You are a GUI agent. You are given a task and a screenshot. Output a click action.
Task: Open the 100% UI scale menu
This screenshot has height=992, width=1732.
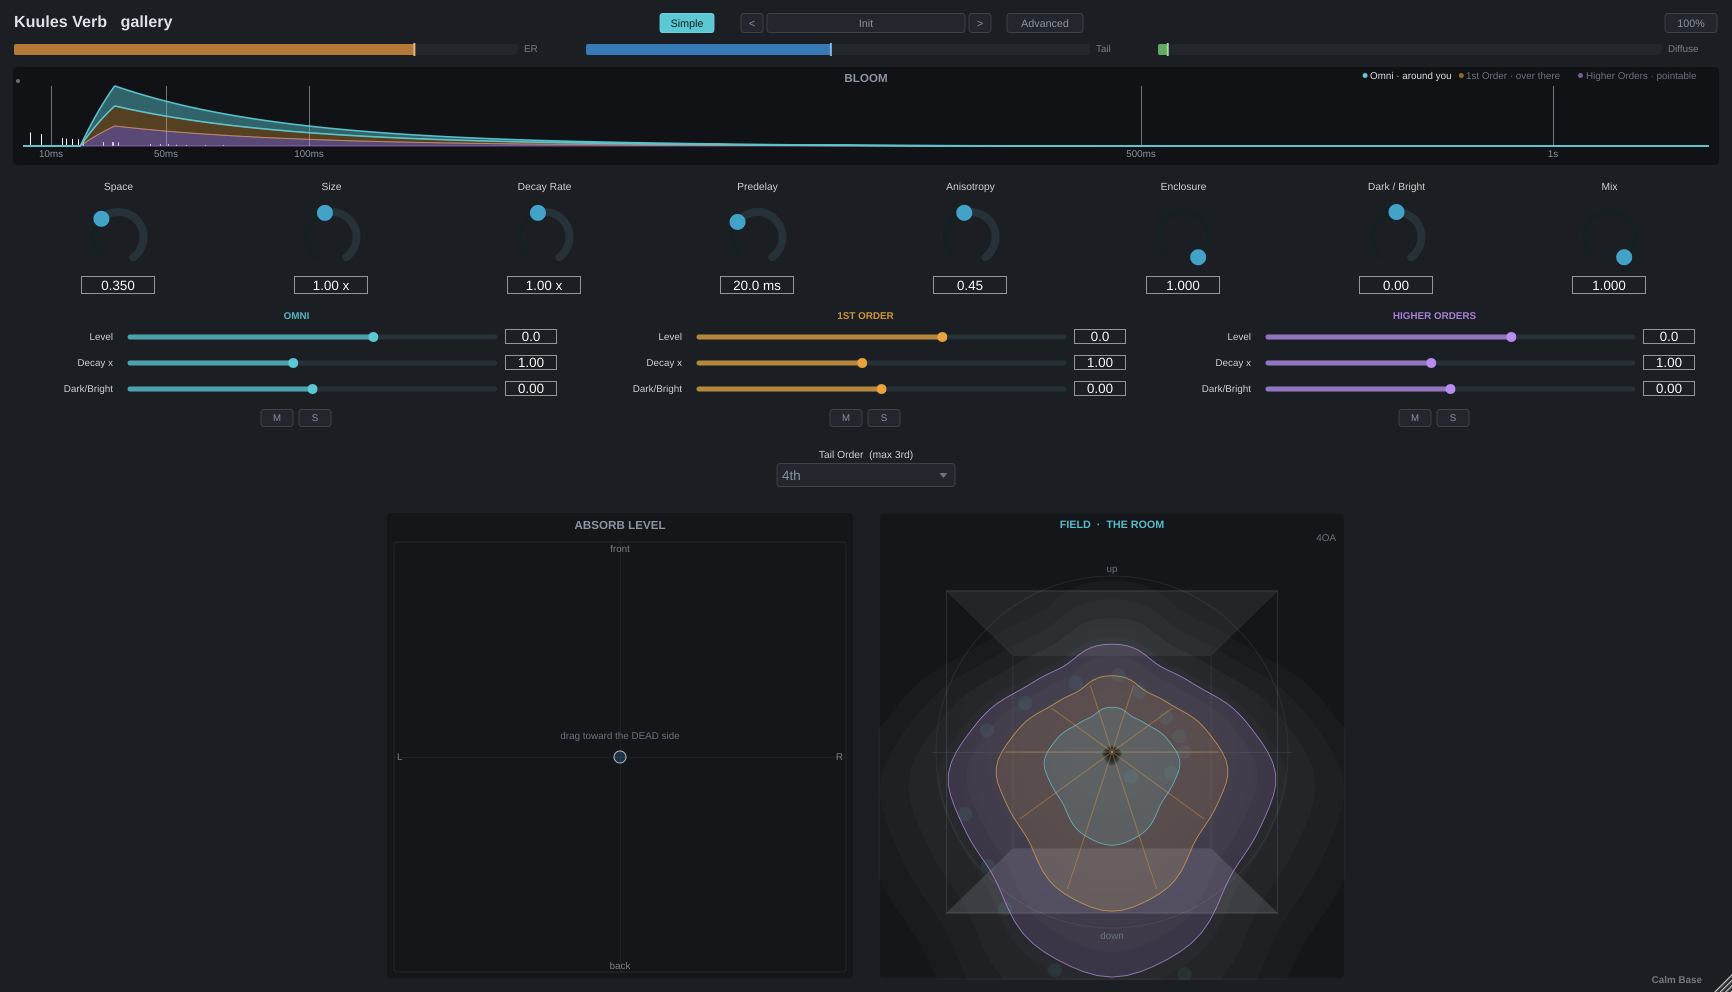(x=1691, y=23)
